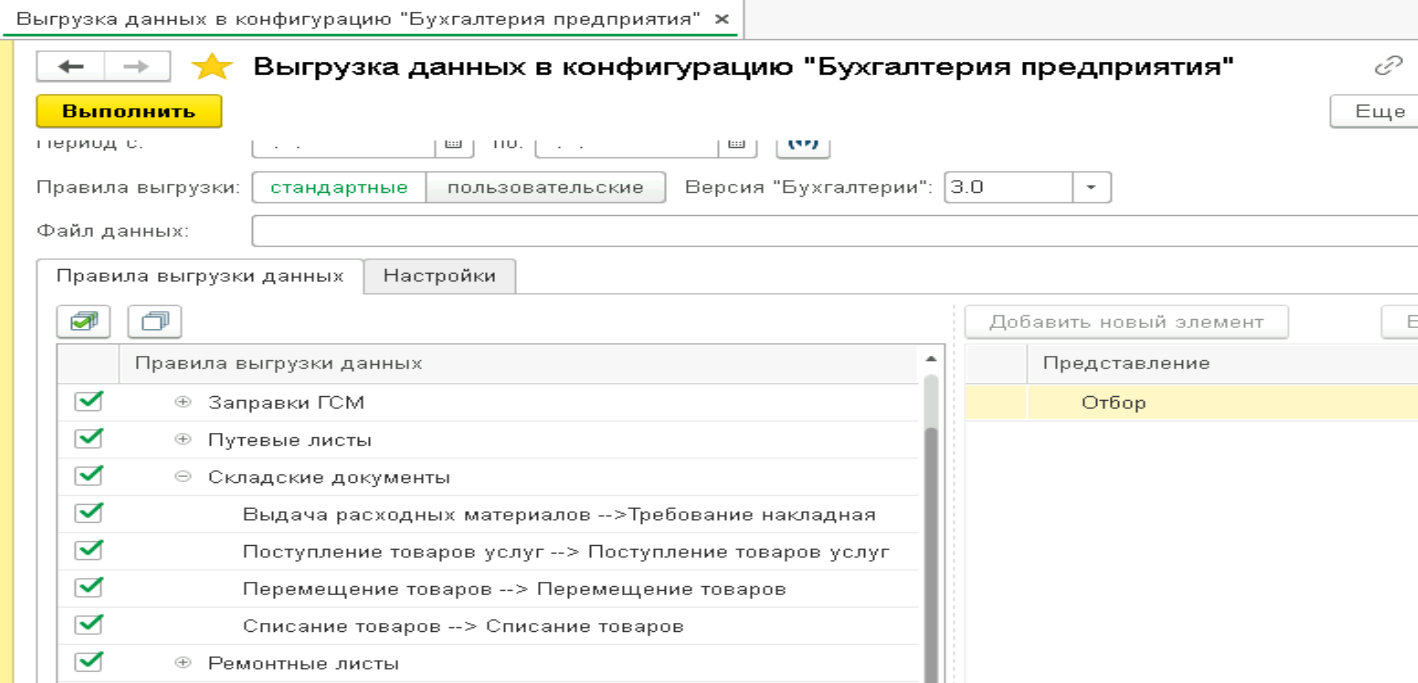Click the back arrow navigation icon
The width and height of the screenshot is (1418, 683).
coord(70,67)
